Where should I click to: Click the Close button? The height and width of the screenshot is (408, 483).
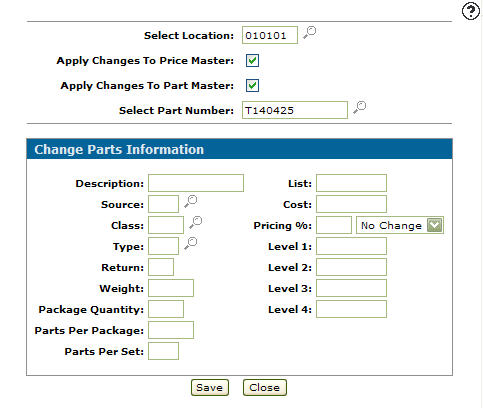click(x=265, y=388)
